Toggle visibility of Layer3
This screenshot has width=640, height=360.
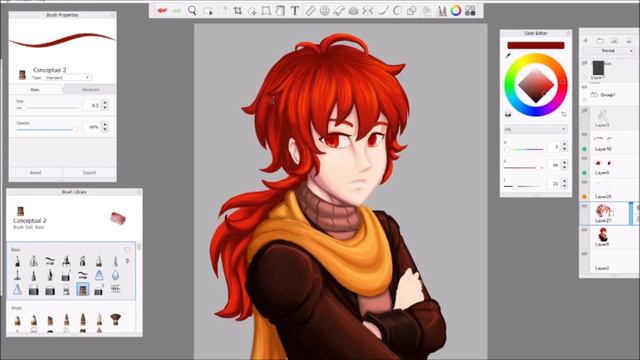(584, 111)
